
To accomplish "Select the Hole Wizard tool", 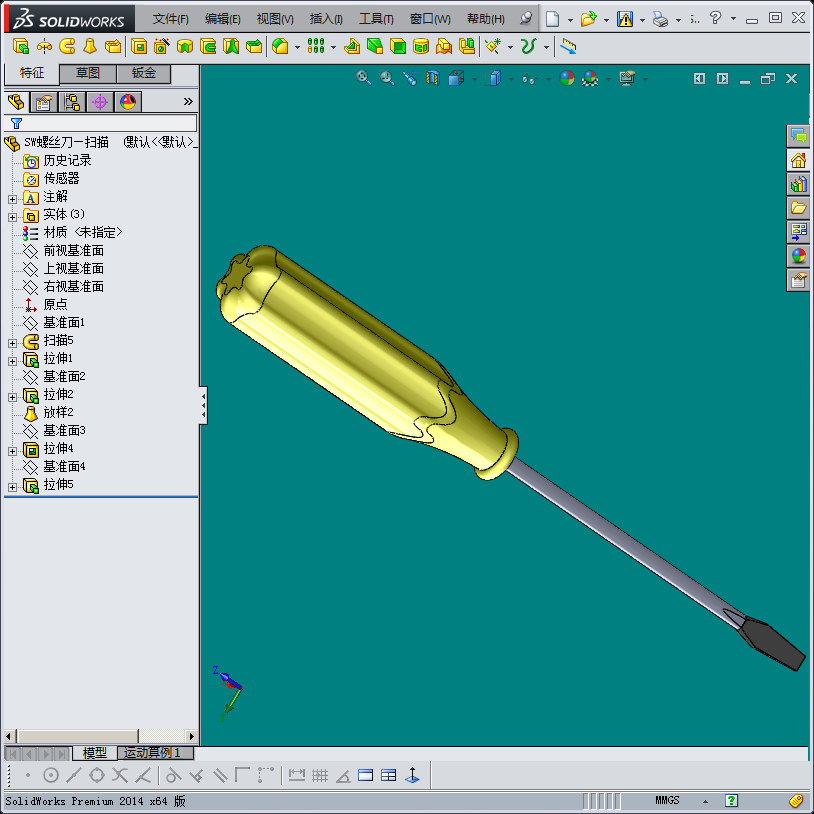I will coord(161,47).
